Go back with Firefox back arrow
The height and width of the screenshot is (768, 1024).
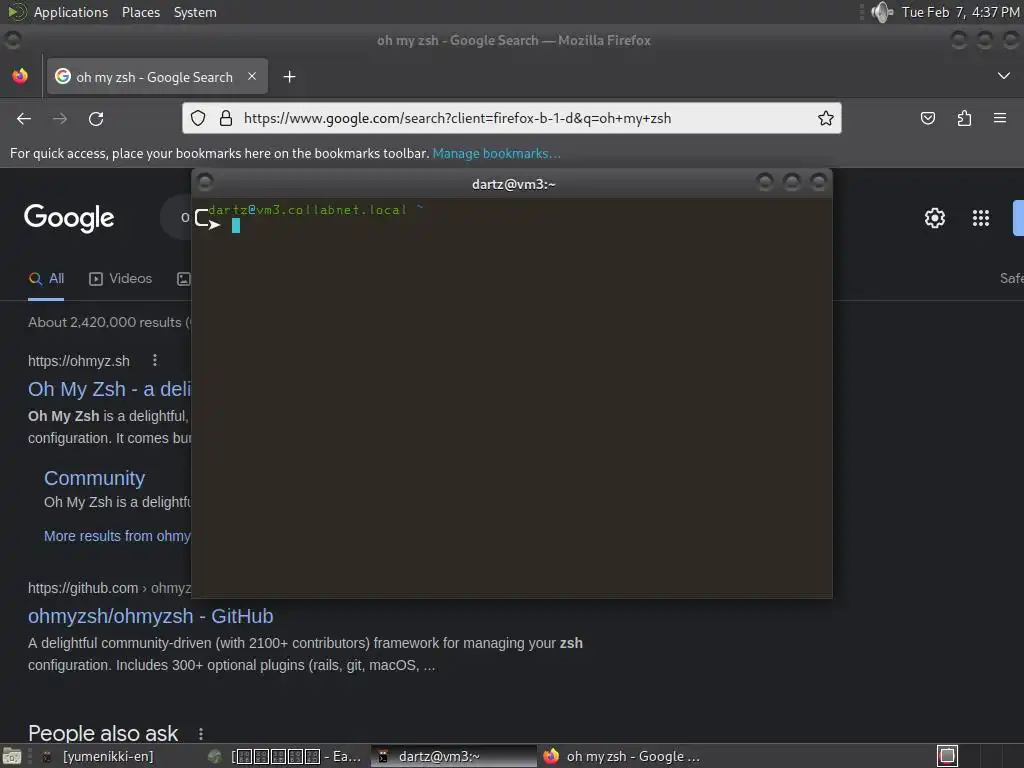(x=24, y=118)
